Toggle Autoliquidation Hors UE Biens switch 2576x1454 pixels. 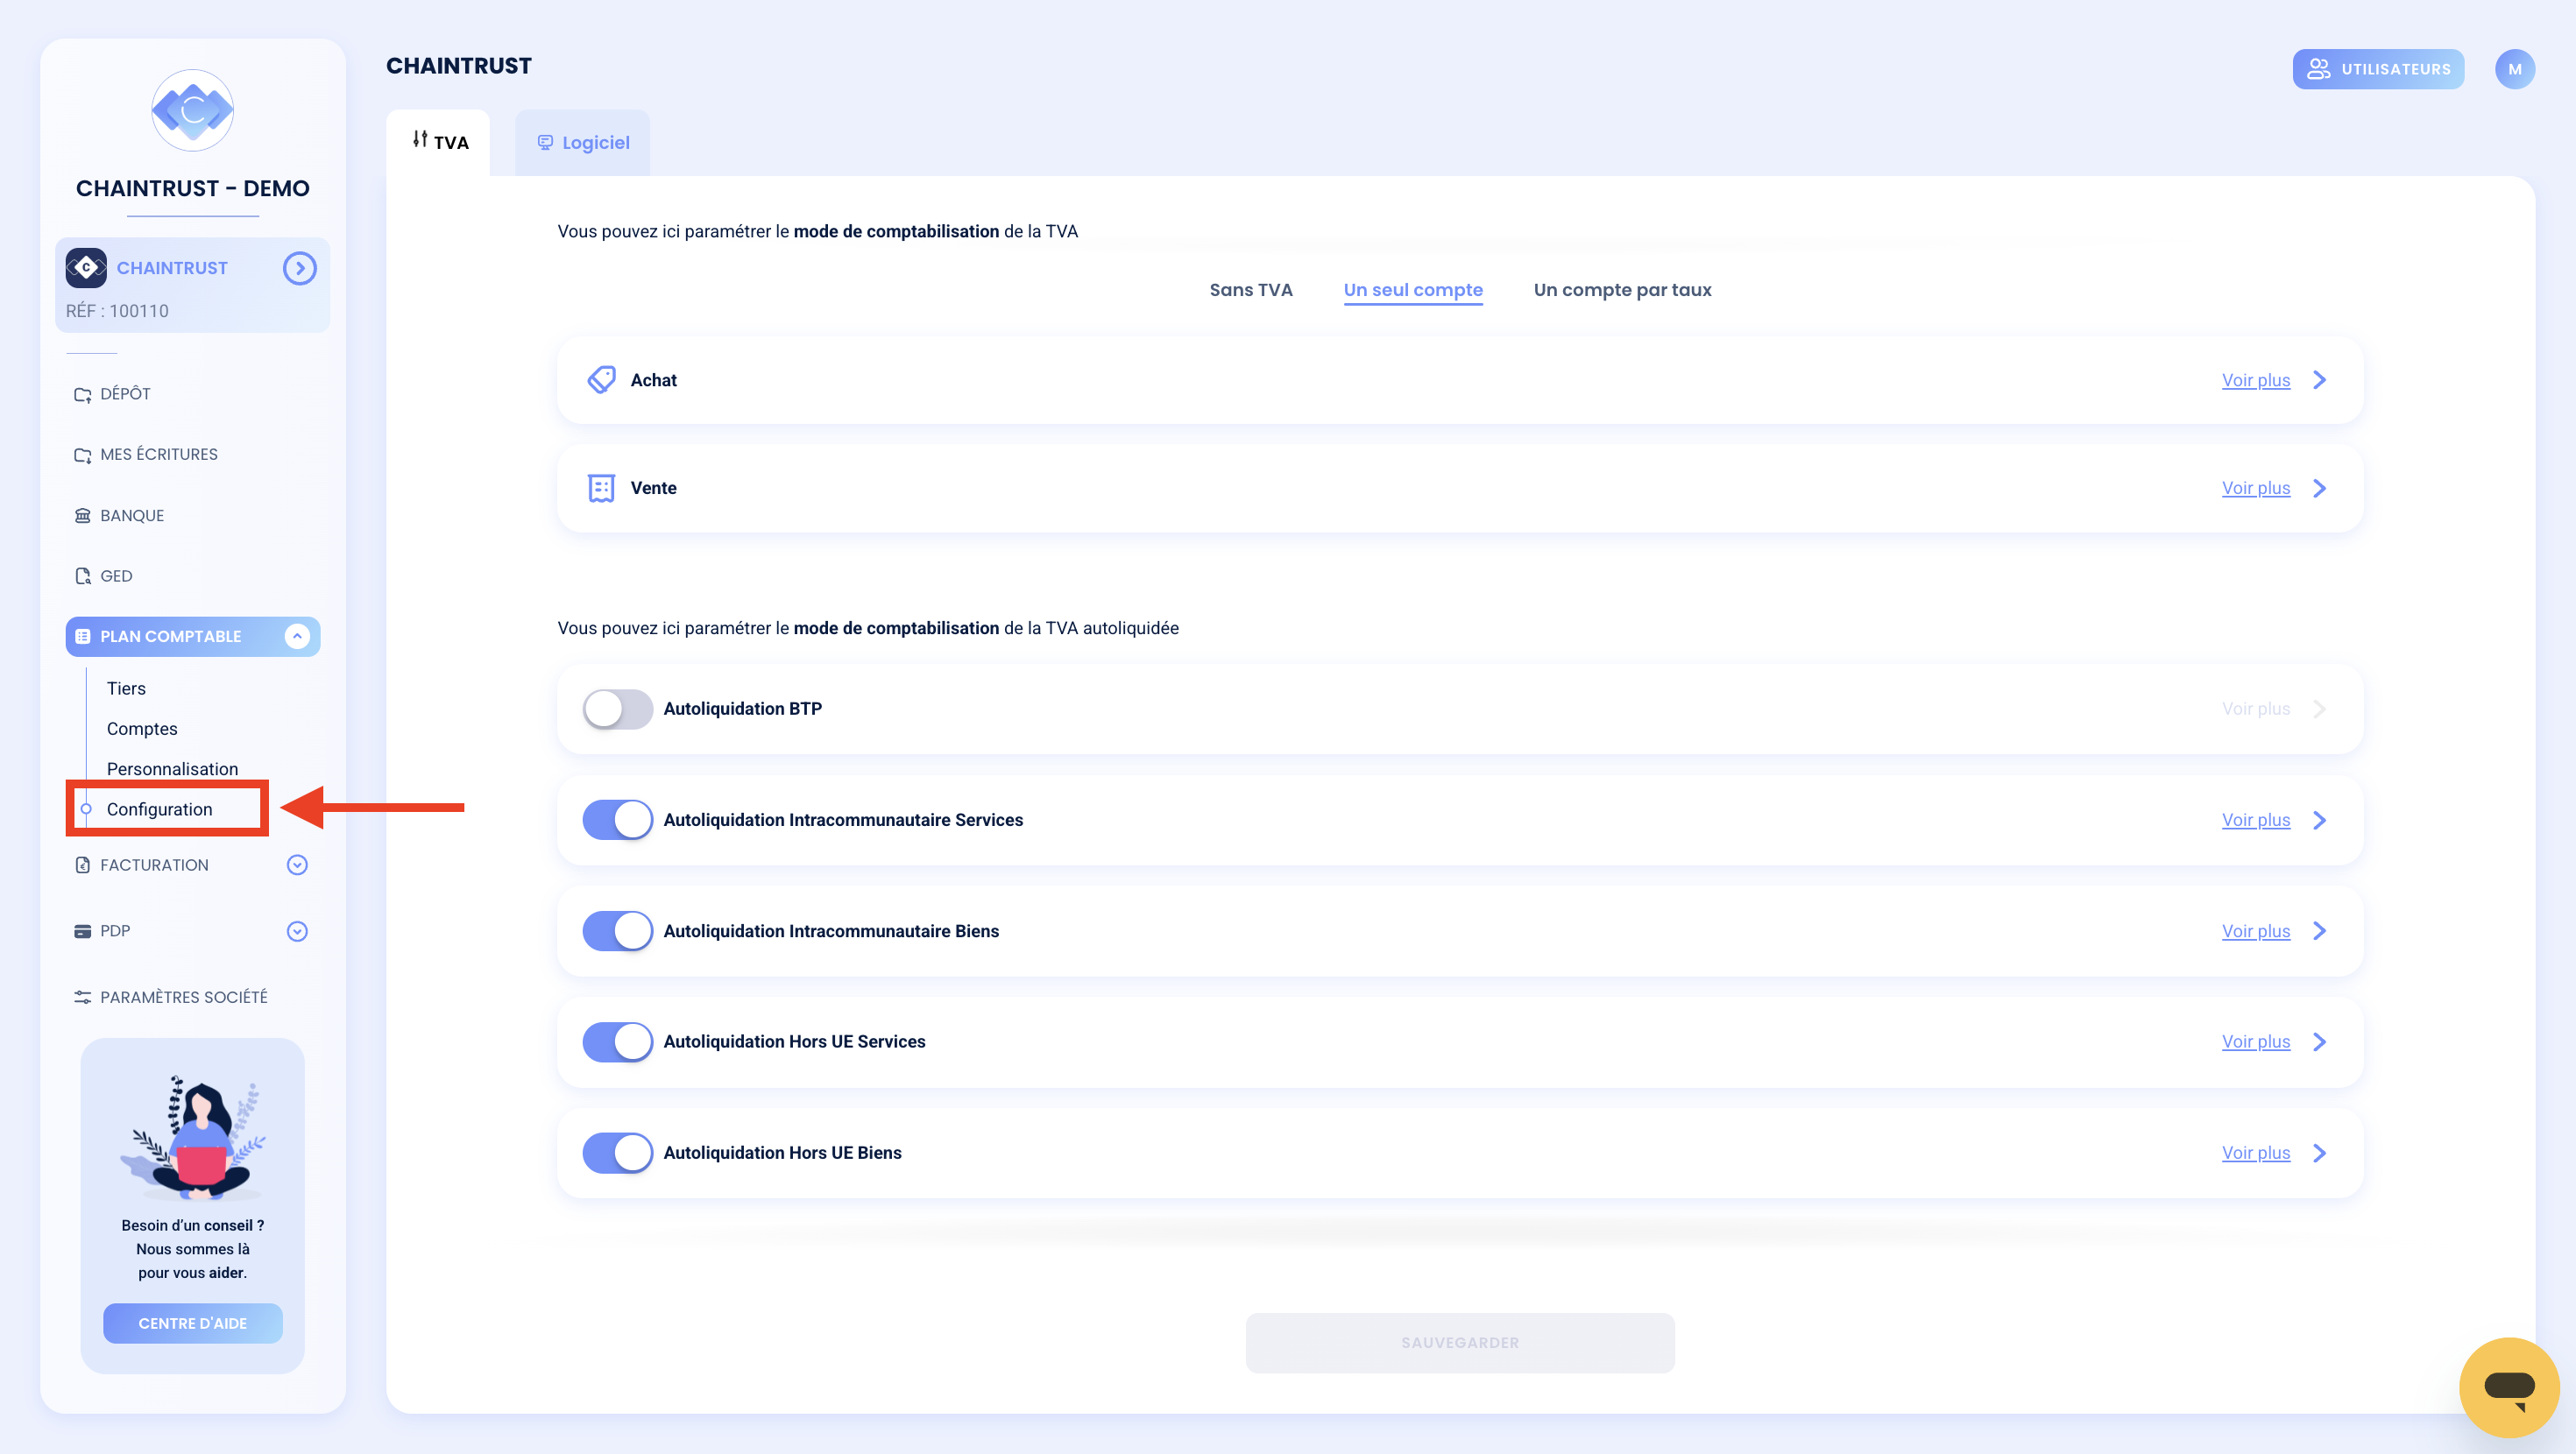point(618,1153)
